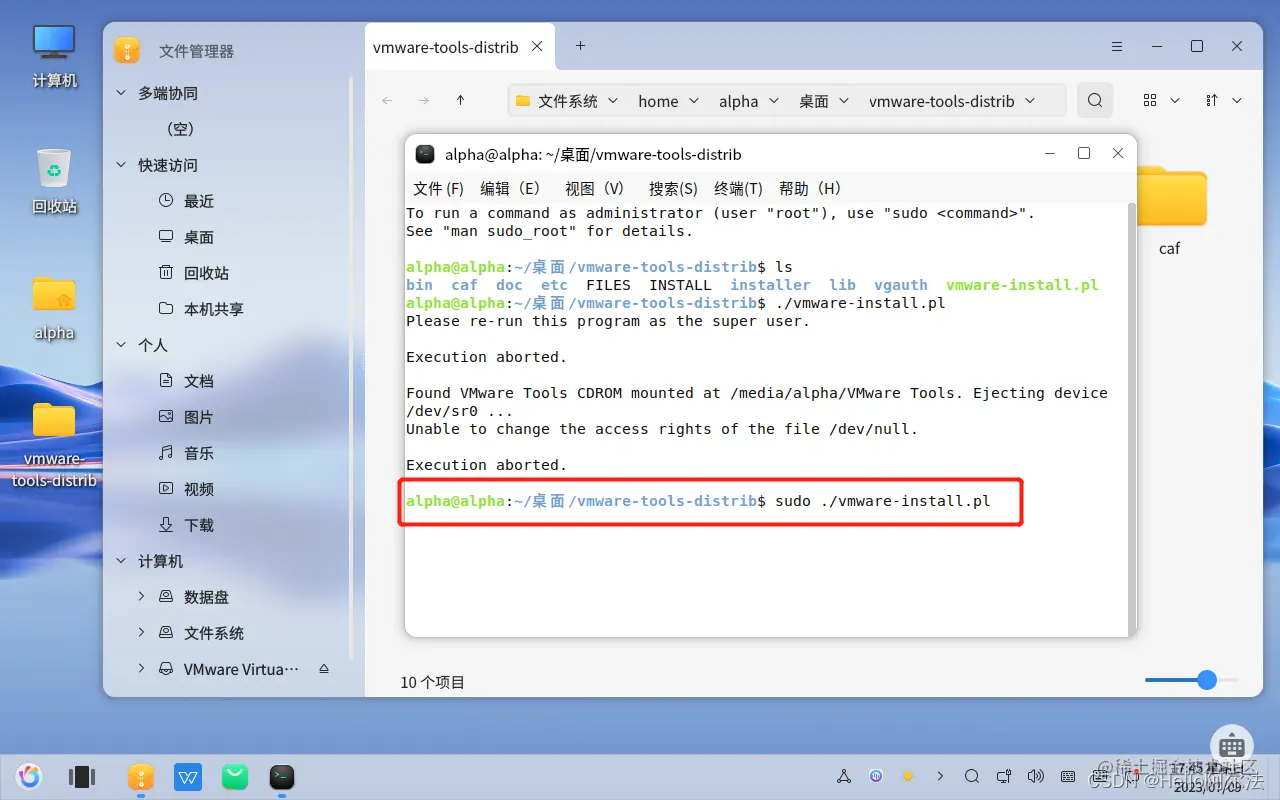Open terminal 搜索(S) menu

pyautogui.click(x=673, y=188)
